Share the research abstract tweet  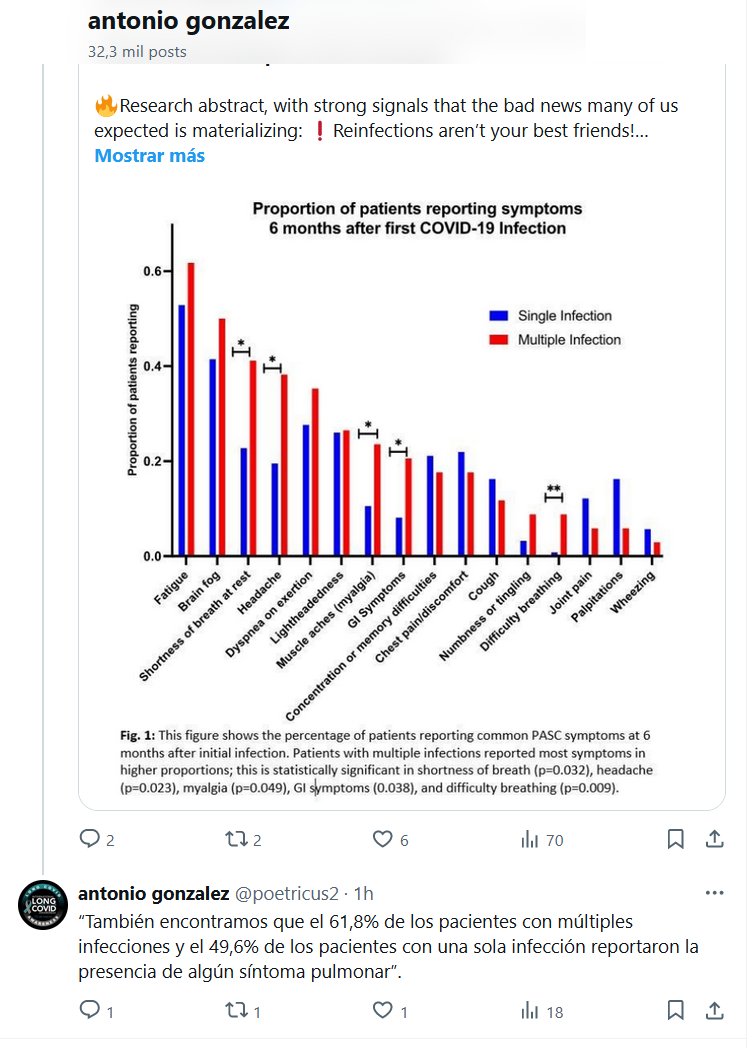pos(714,839)
